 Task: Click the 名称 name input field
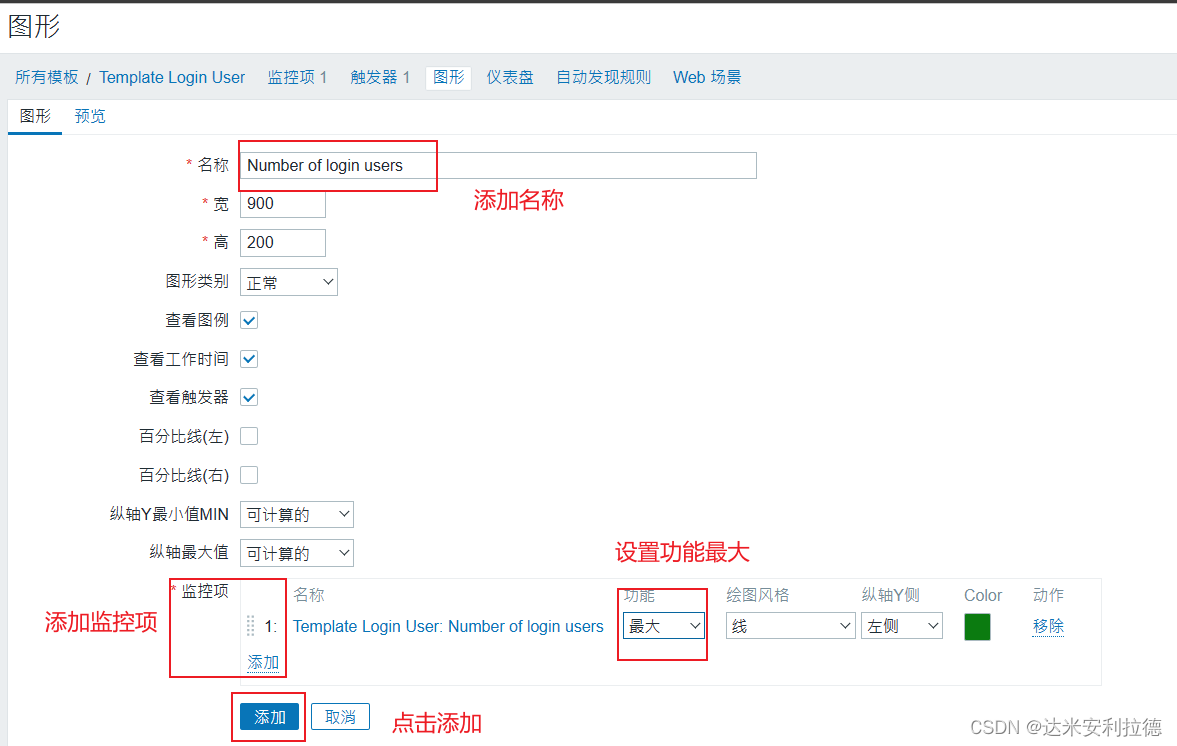pos(498,165)
